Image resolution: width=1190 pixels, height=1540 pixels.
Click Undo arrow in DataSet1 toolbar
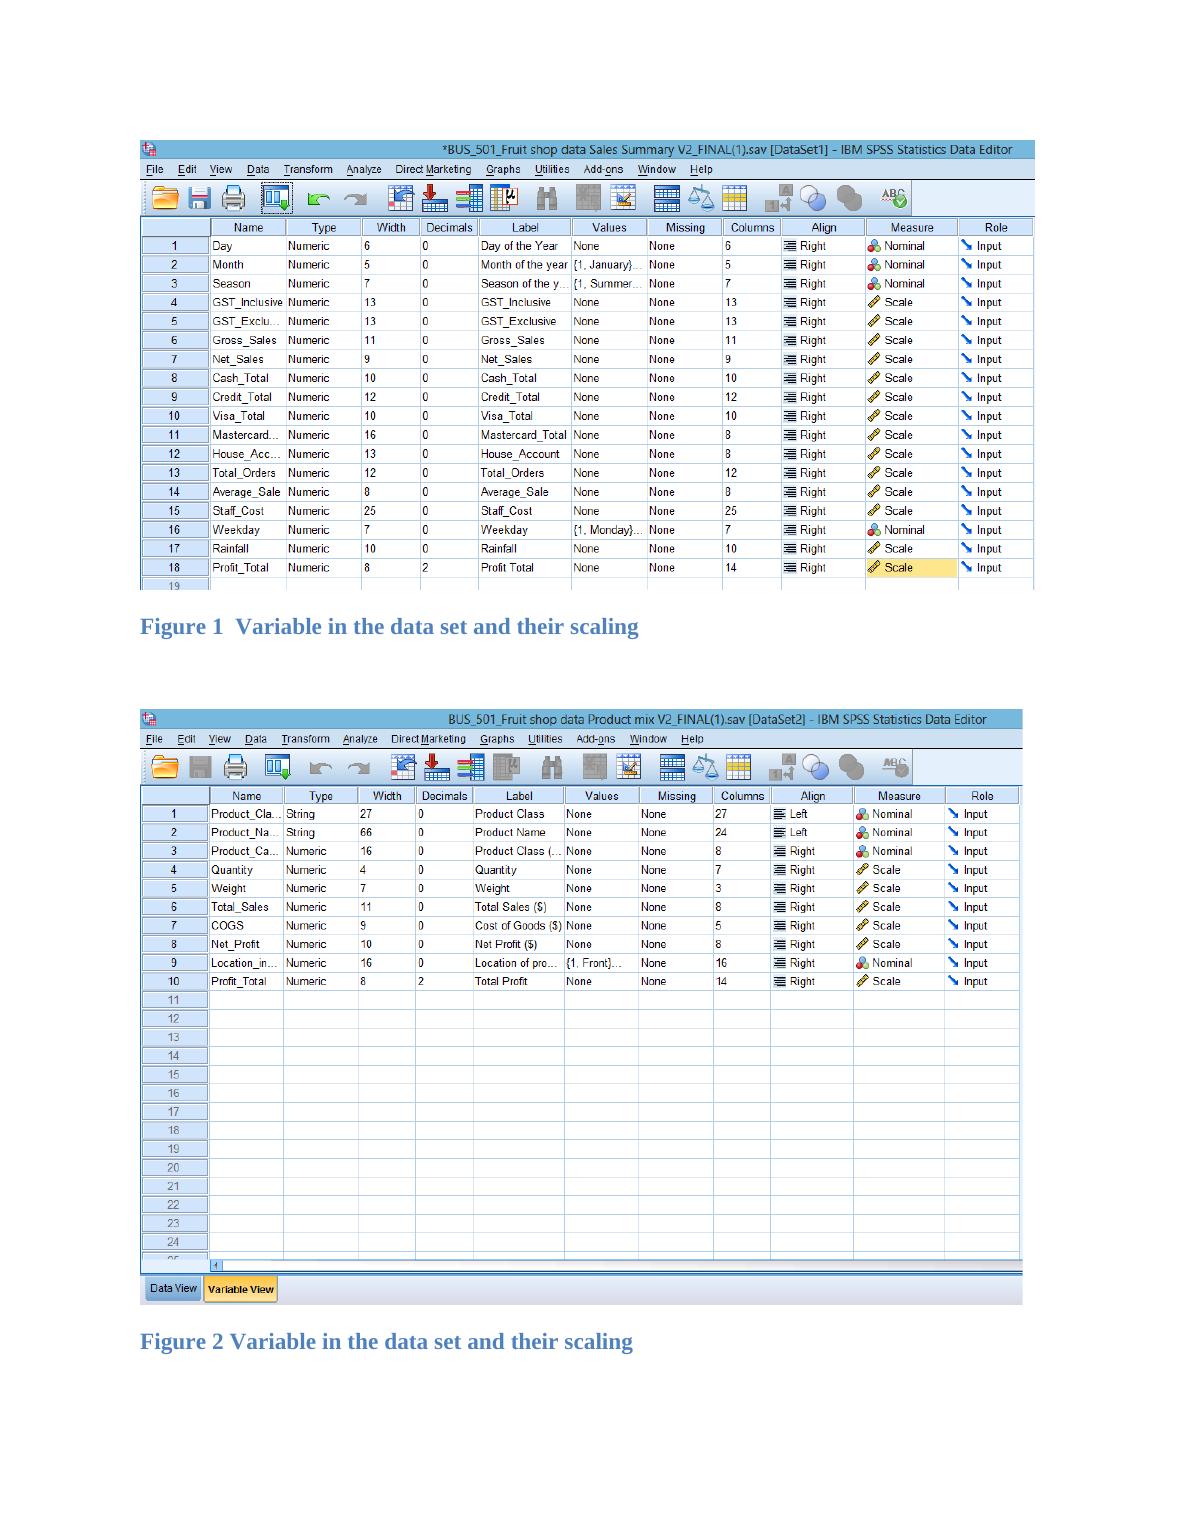(319, 200)
